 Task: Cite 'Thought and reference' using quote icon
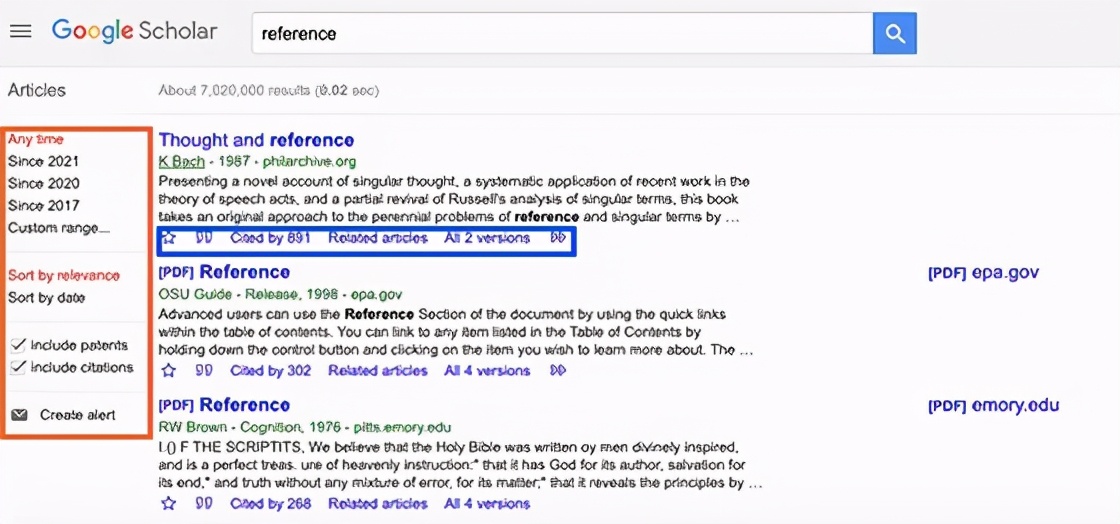204,238
